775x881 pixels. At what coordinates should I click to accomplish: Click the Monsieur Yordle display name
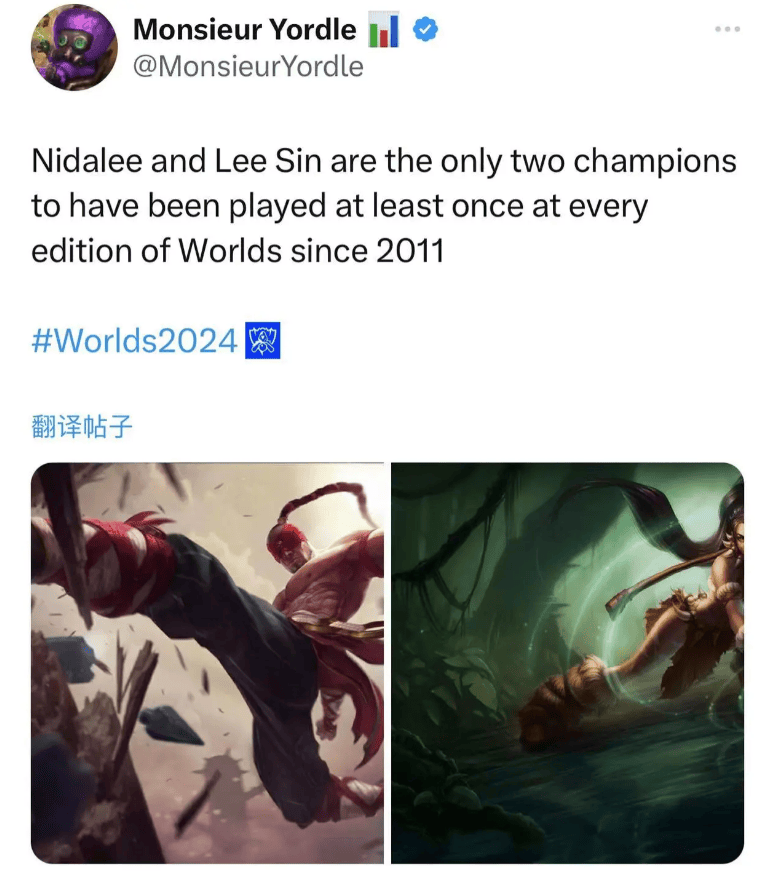tap(244, 29)
